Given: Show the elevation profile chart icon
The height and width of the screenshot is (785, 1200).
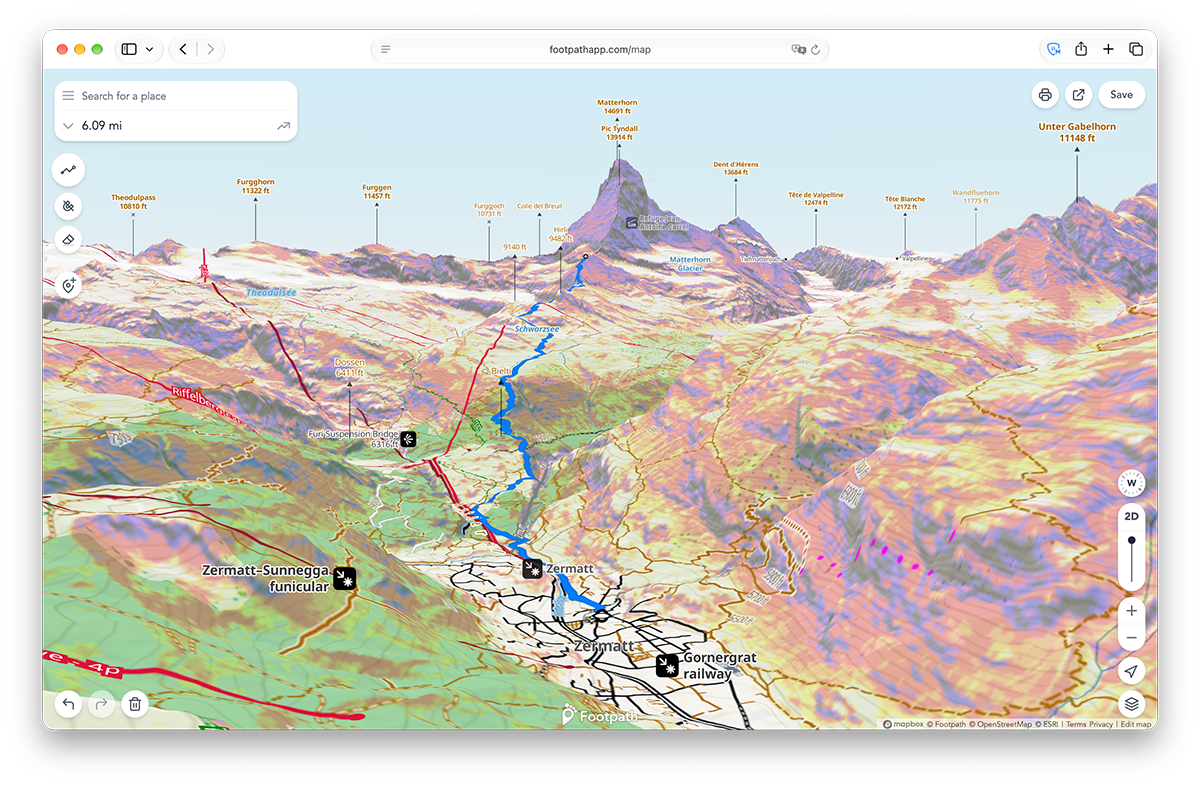Looking at the screenshot, I should (283, 126).
